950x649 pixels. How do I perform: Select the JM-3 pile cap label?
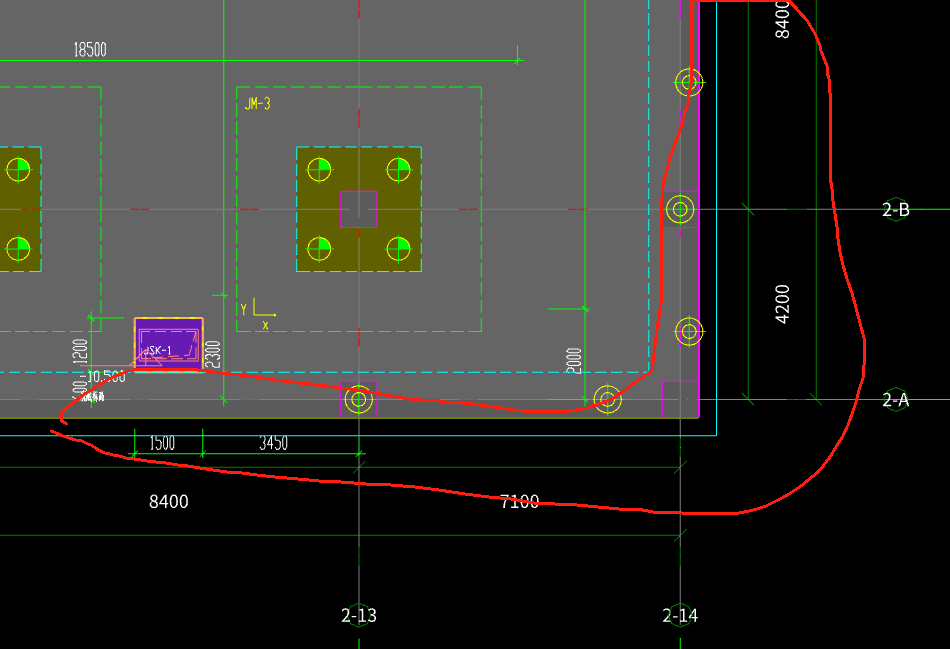[x=257, y=104]
